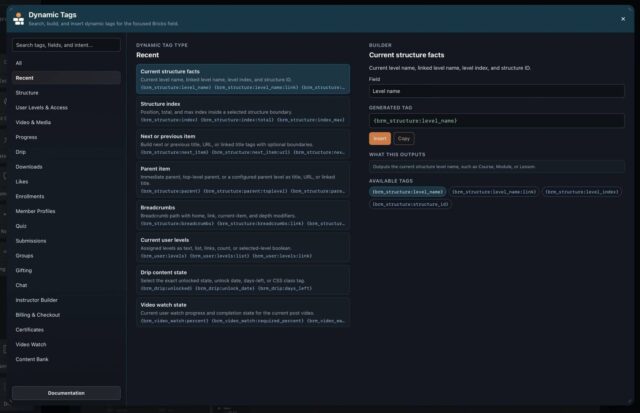The width and height of the screenshot is (640, 413).
Task: Focus the search tags input field
Action: click(66, 45)
